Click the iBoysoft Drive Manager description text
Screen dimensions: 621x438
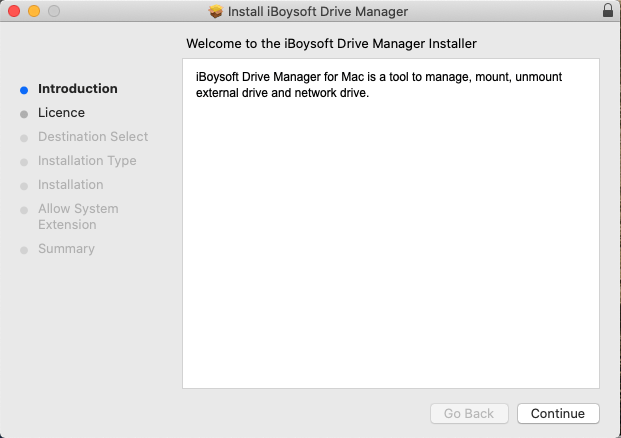point(379,85)
